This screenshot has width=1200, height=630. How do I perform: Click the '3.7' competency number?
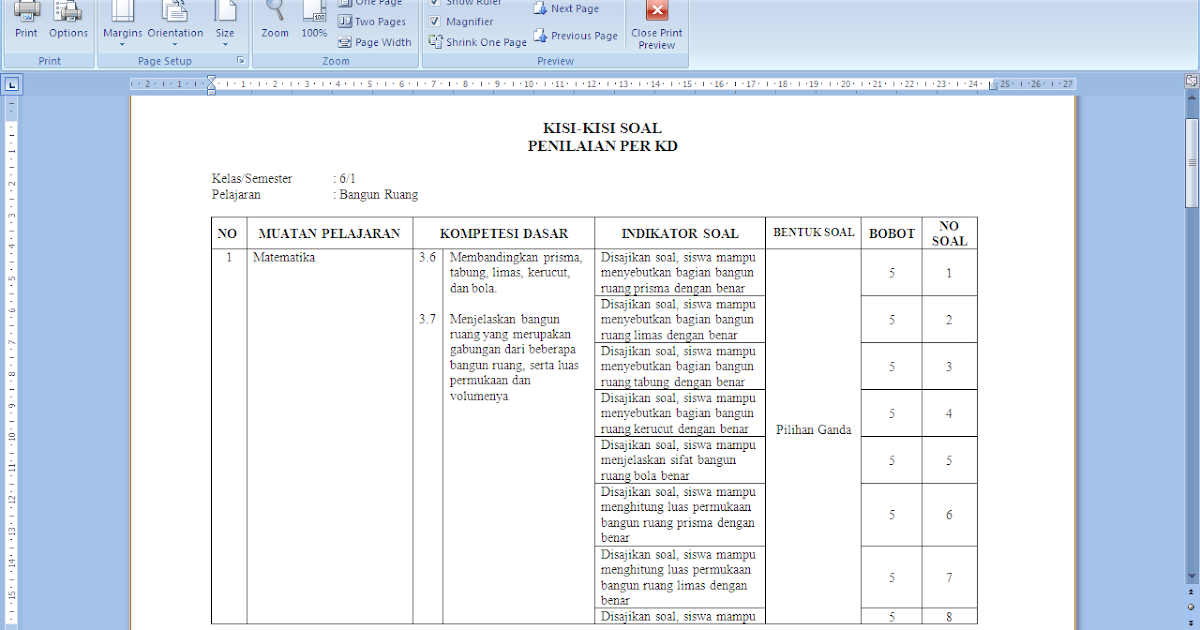427,319
